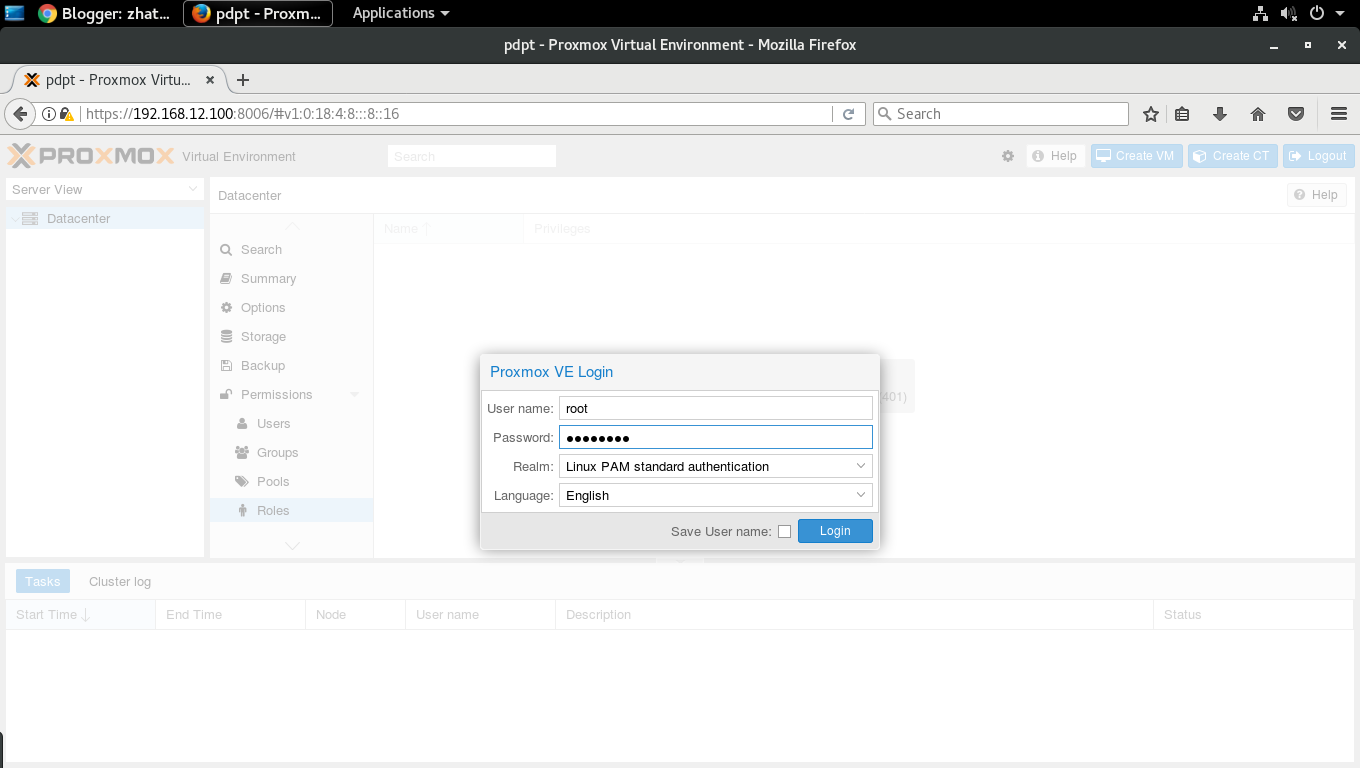Click the Help button beside the gear icon
The height and width of the screenshot is (768, 1360).
click(1055, 156)
